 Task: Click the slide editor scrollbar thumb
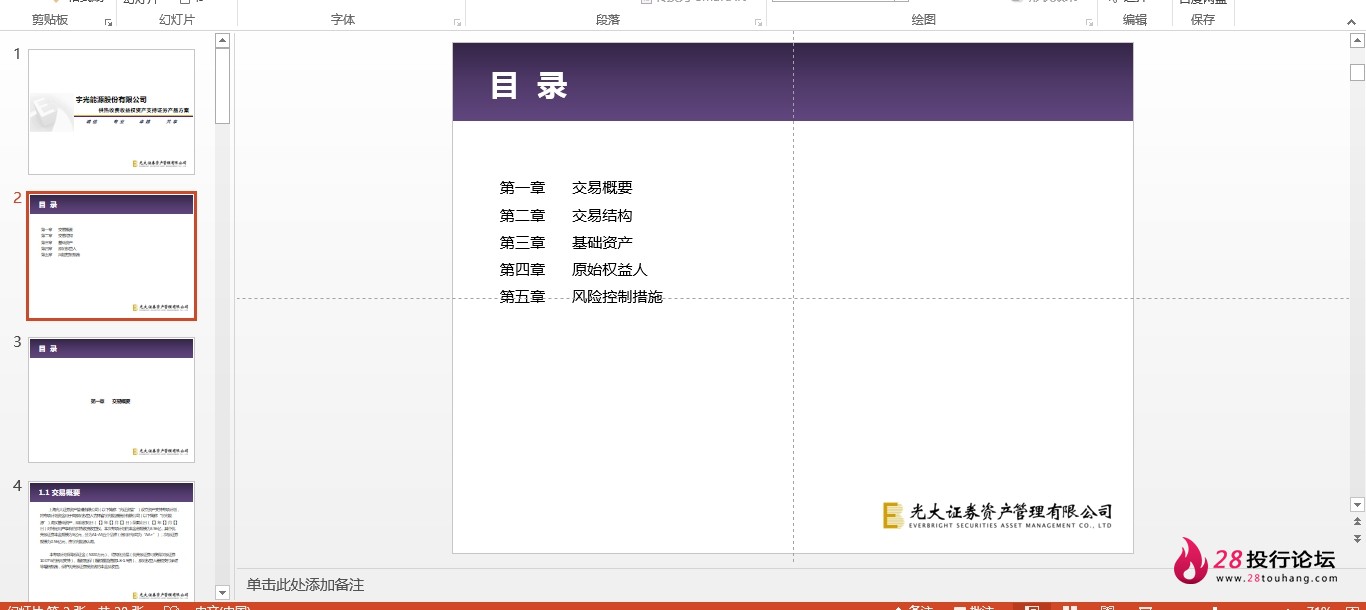1357,72
